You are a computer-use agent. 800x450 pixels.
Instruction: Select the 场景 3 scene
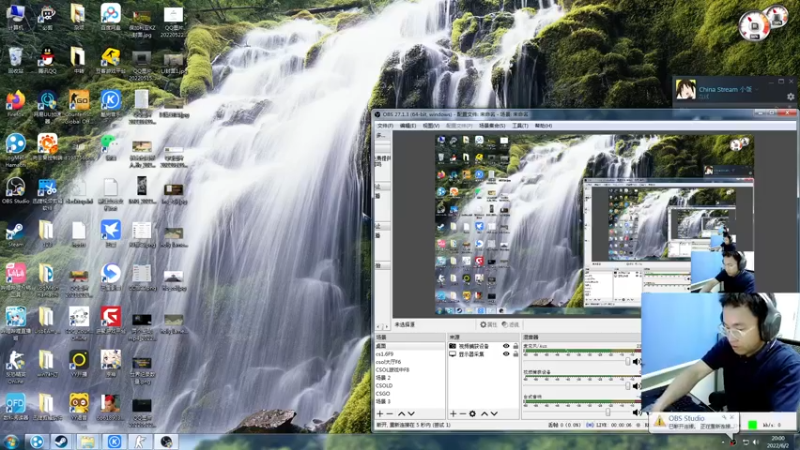pos(410,402)
